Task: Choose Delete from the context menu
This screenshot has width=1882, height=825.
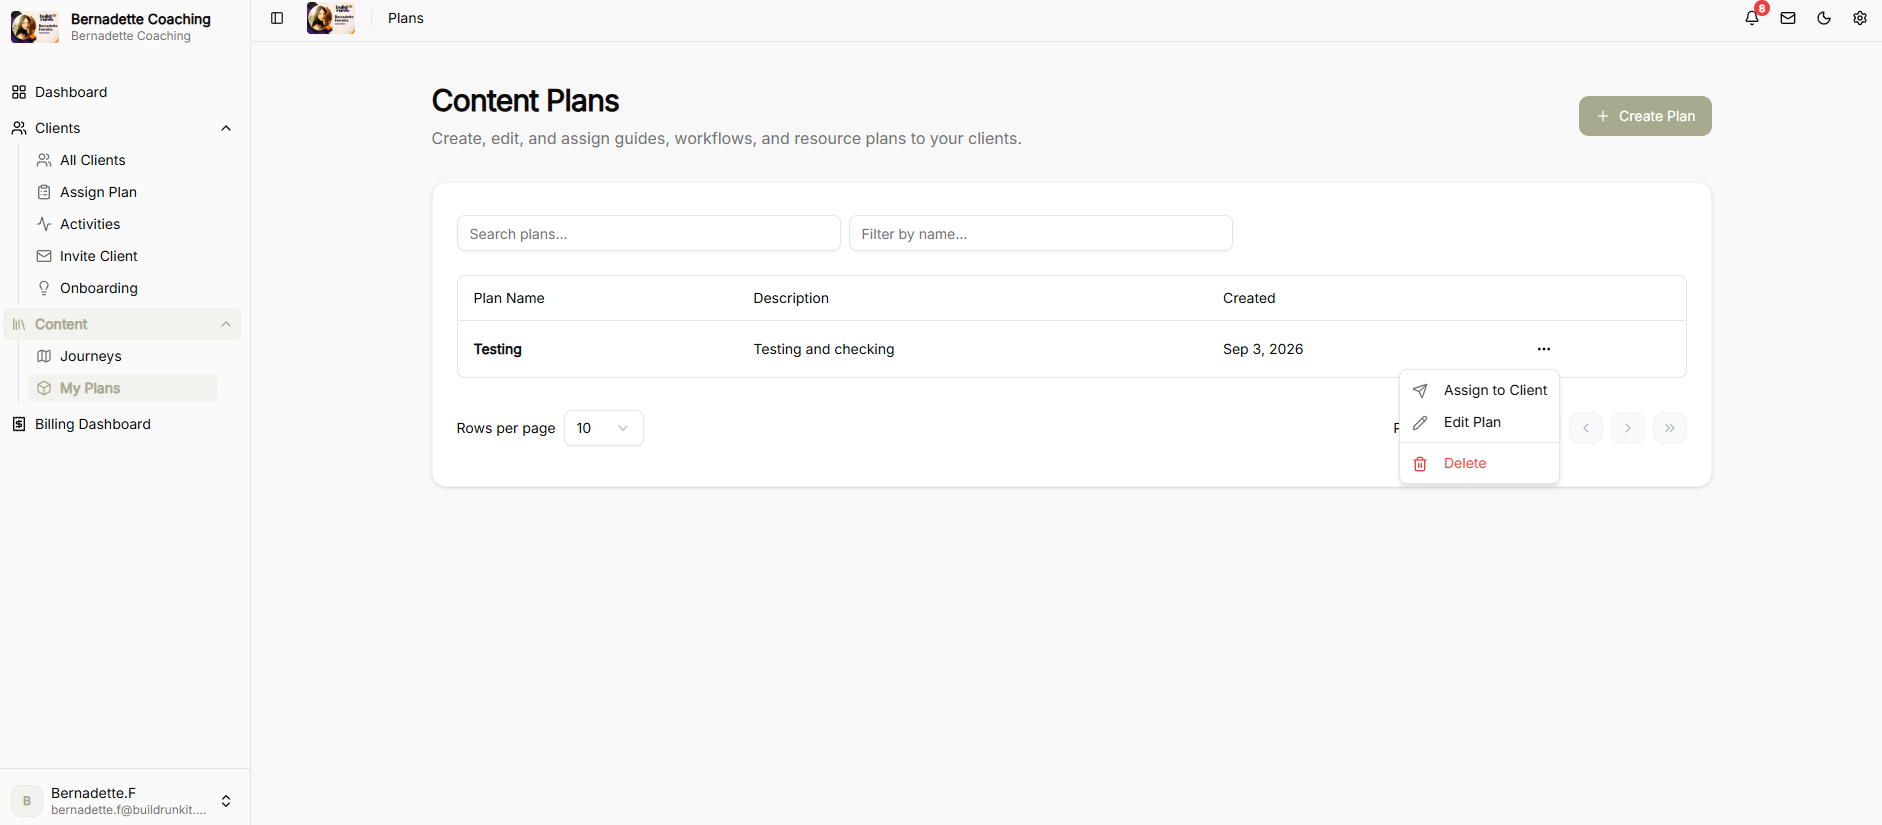Action: [1480, 463]
